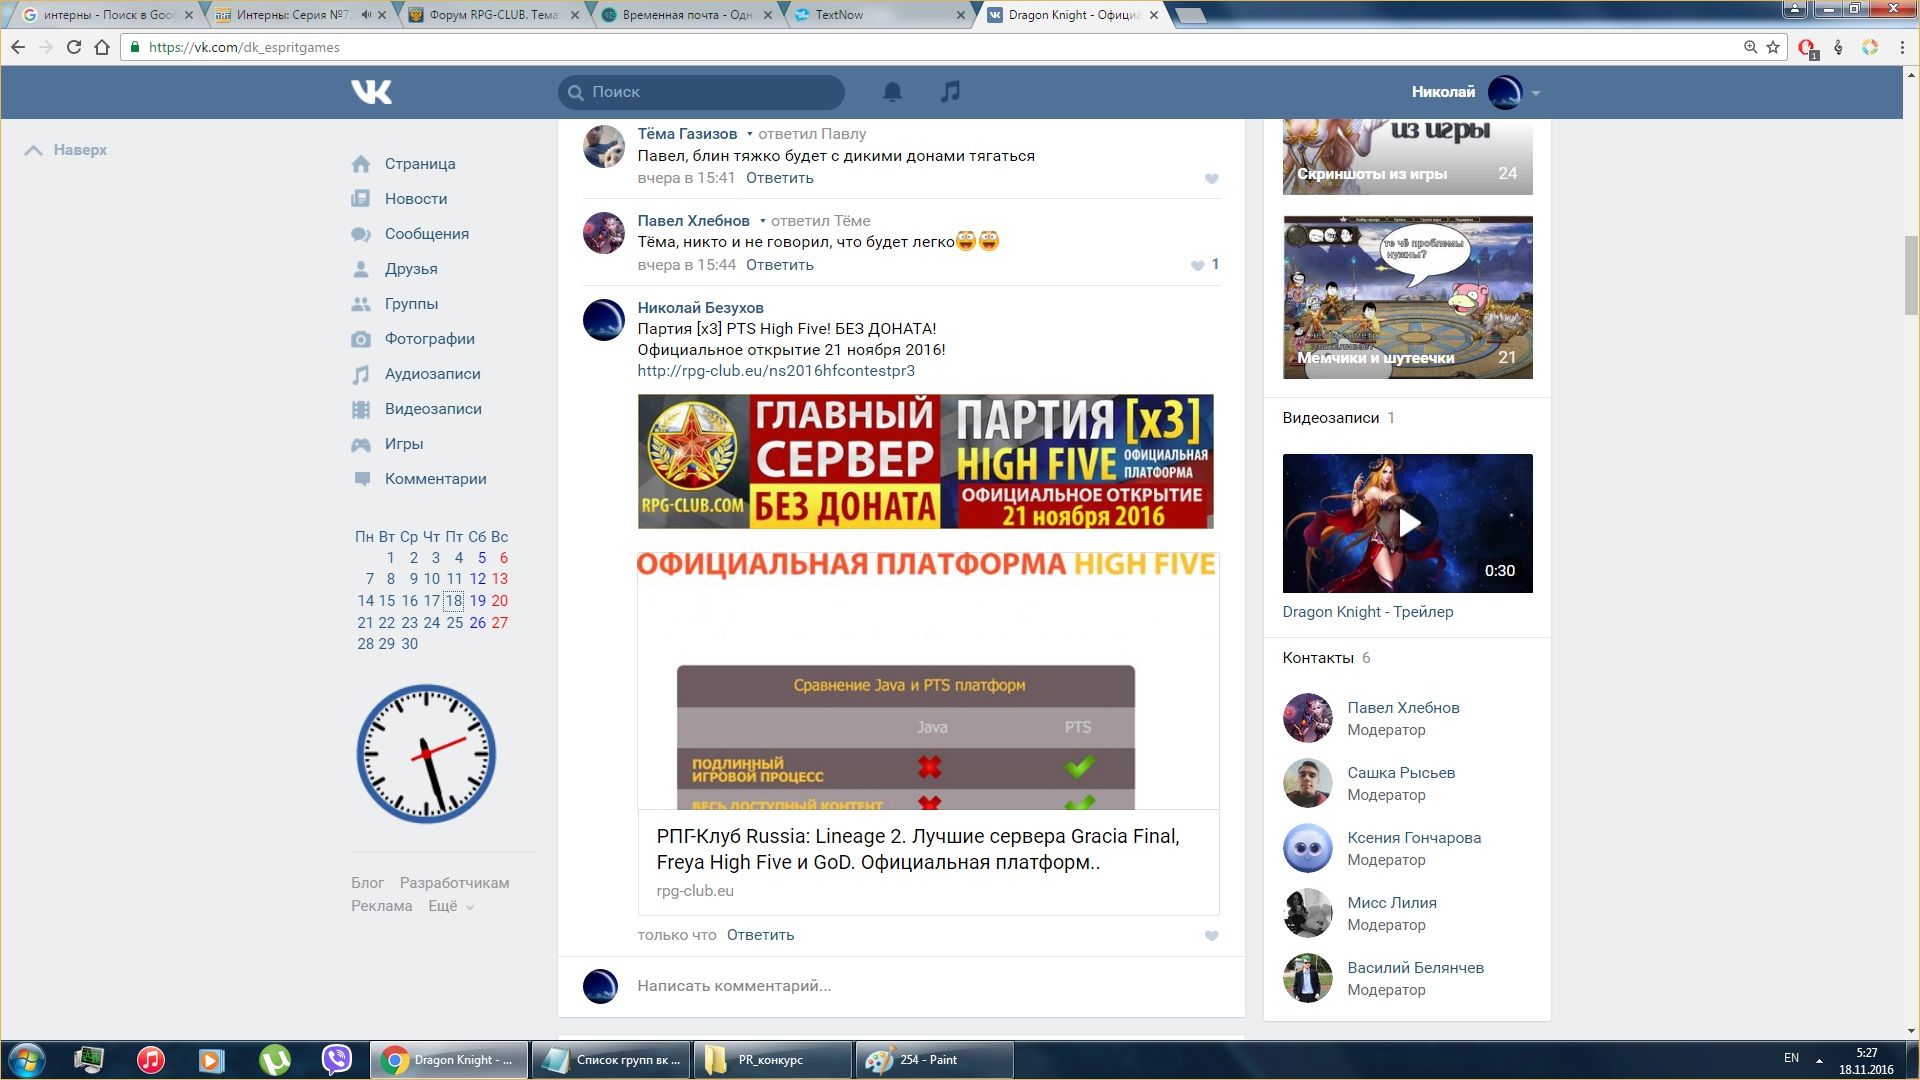Click Ответить under Nikolay's comment
1920x1080 pixels.
coord(760,935)
